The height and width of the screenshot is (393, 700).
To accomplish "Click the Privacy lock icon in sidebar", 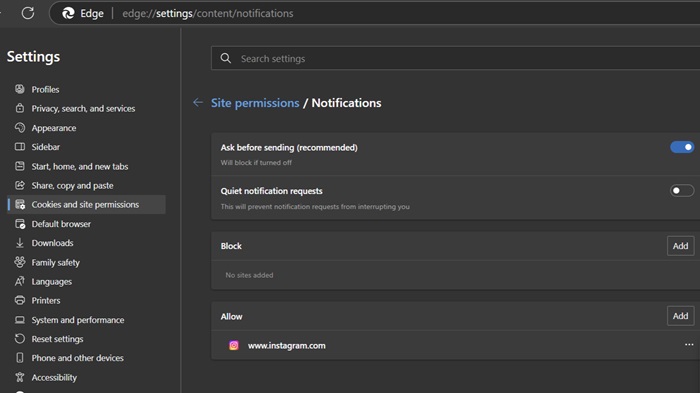I will tap(20, 109).
